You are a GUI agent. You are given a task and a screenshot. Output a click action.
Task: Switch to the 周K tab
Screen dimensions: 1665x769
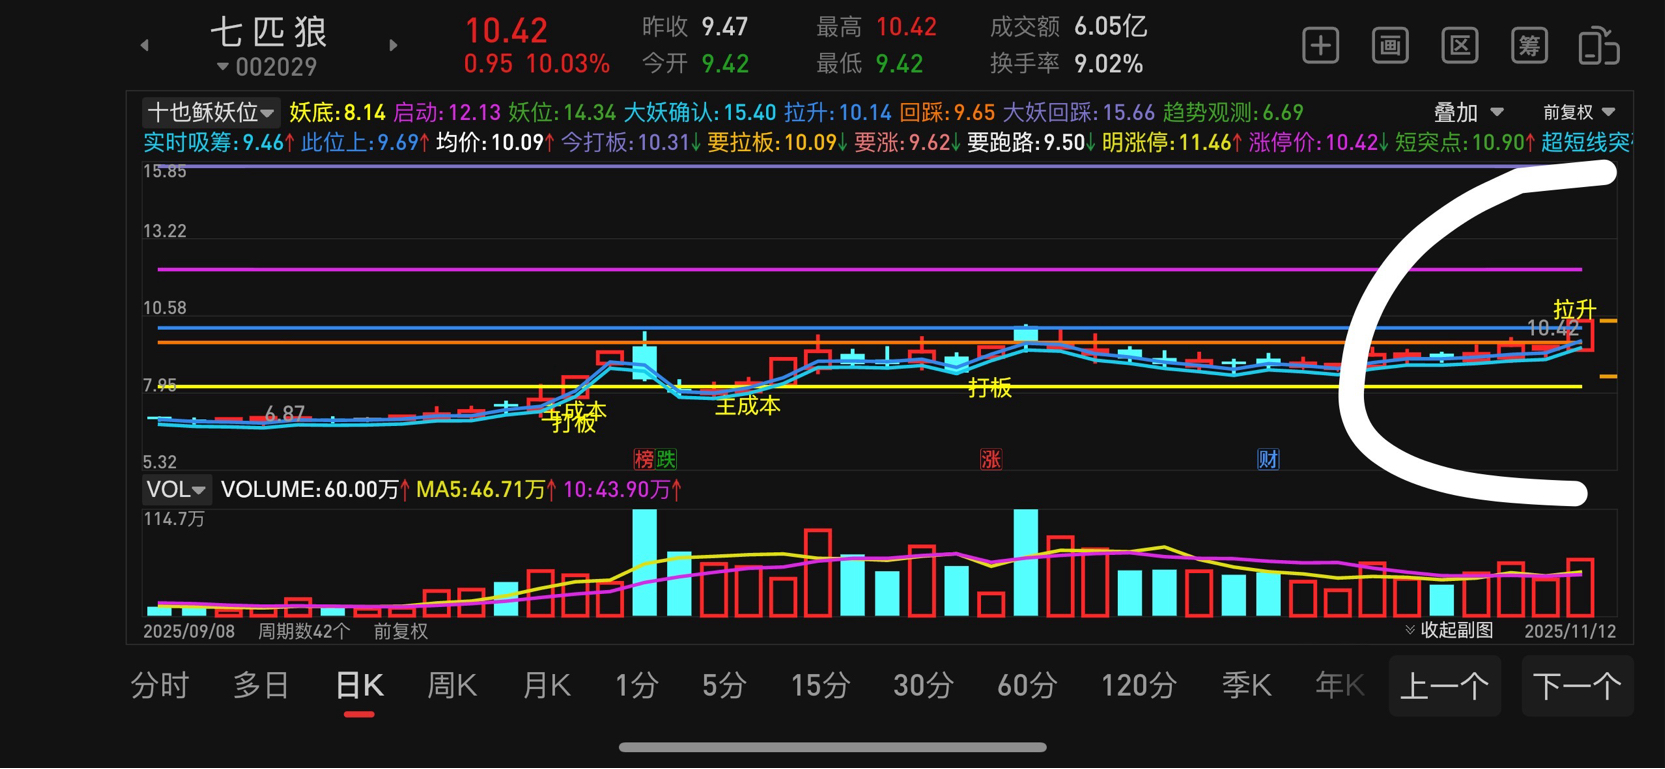pyautogui.click(x=452, y=686)
